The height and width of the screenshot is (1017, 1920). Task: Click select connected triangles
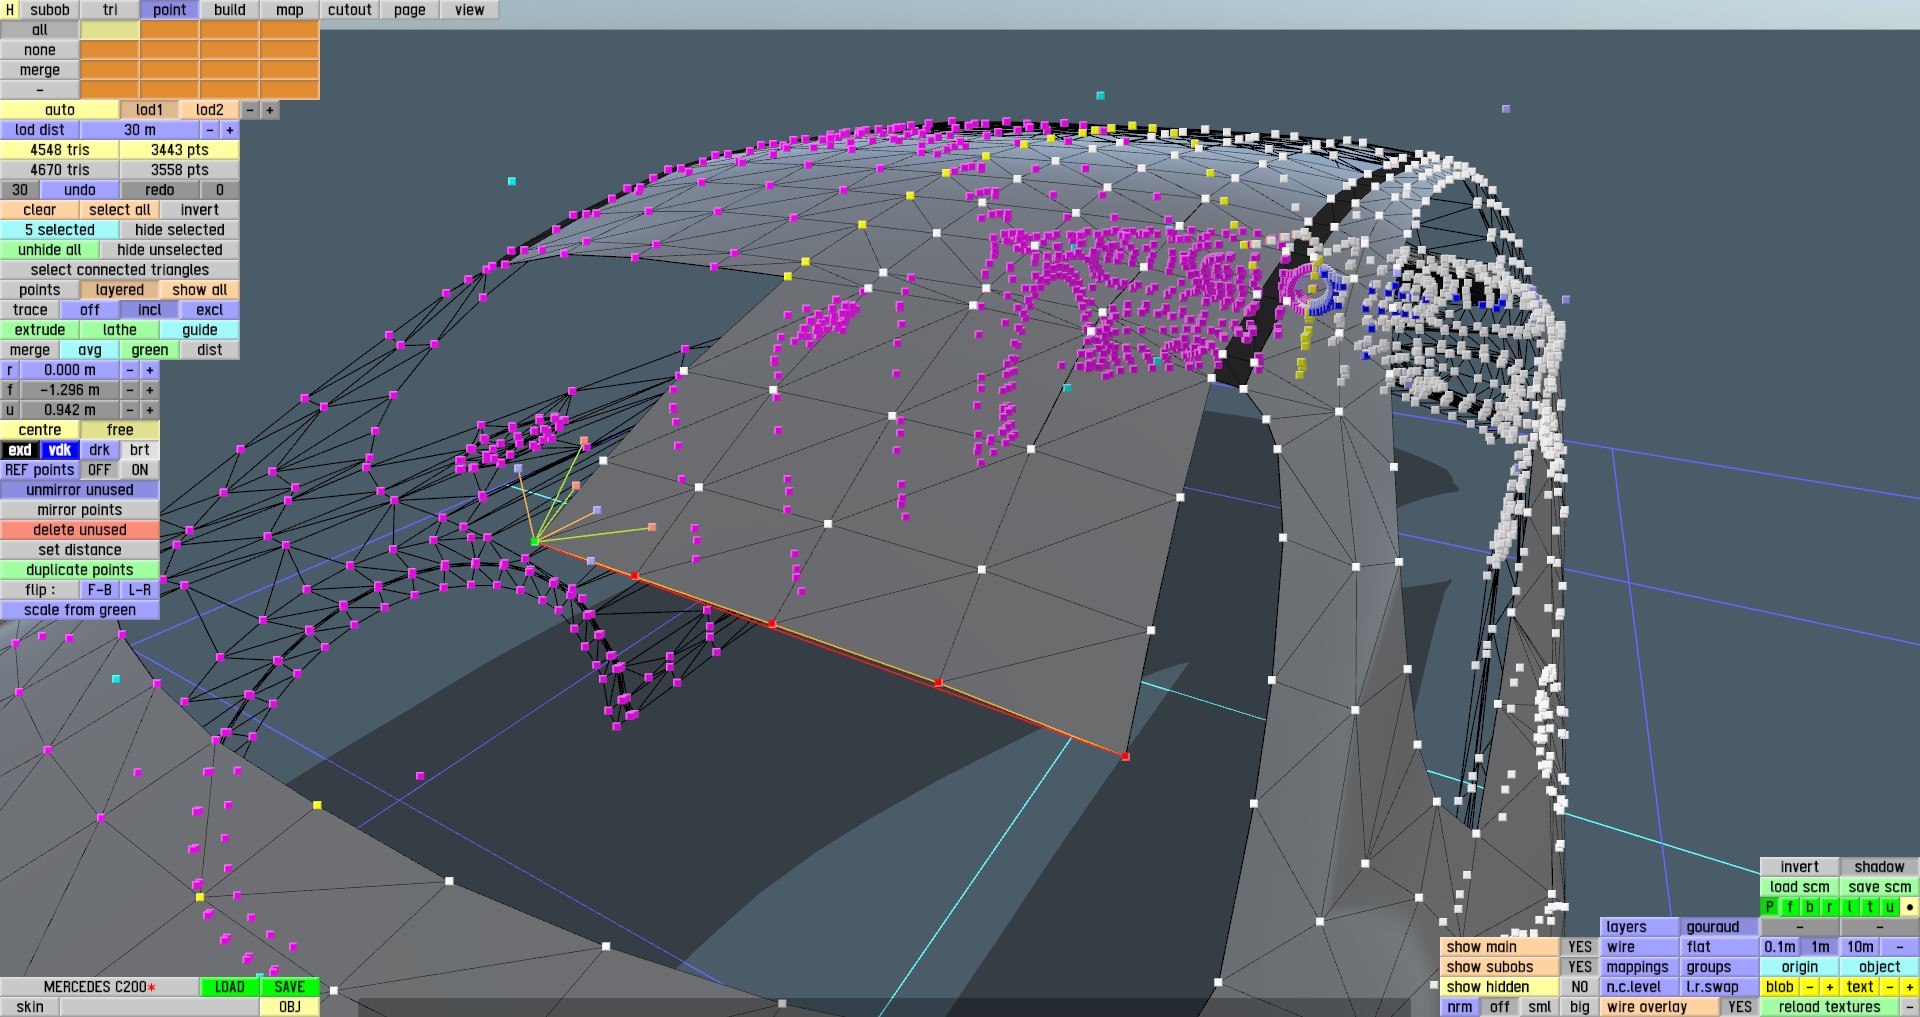pos(120,270)
